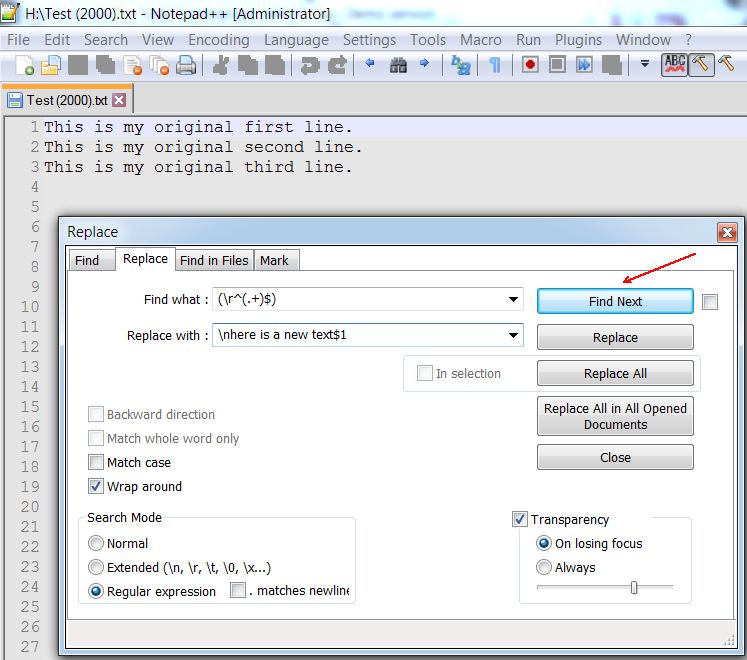The height and width of the screenshot is (660, 747).
Task: Close current document via toolbar icon
Action: click(132, 65)
